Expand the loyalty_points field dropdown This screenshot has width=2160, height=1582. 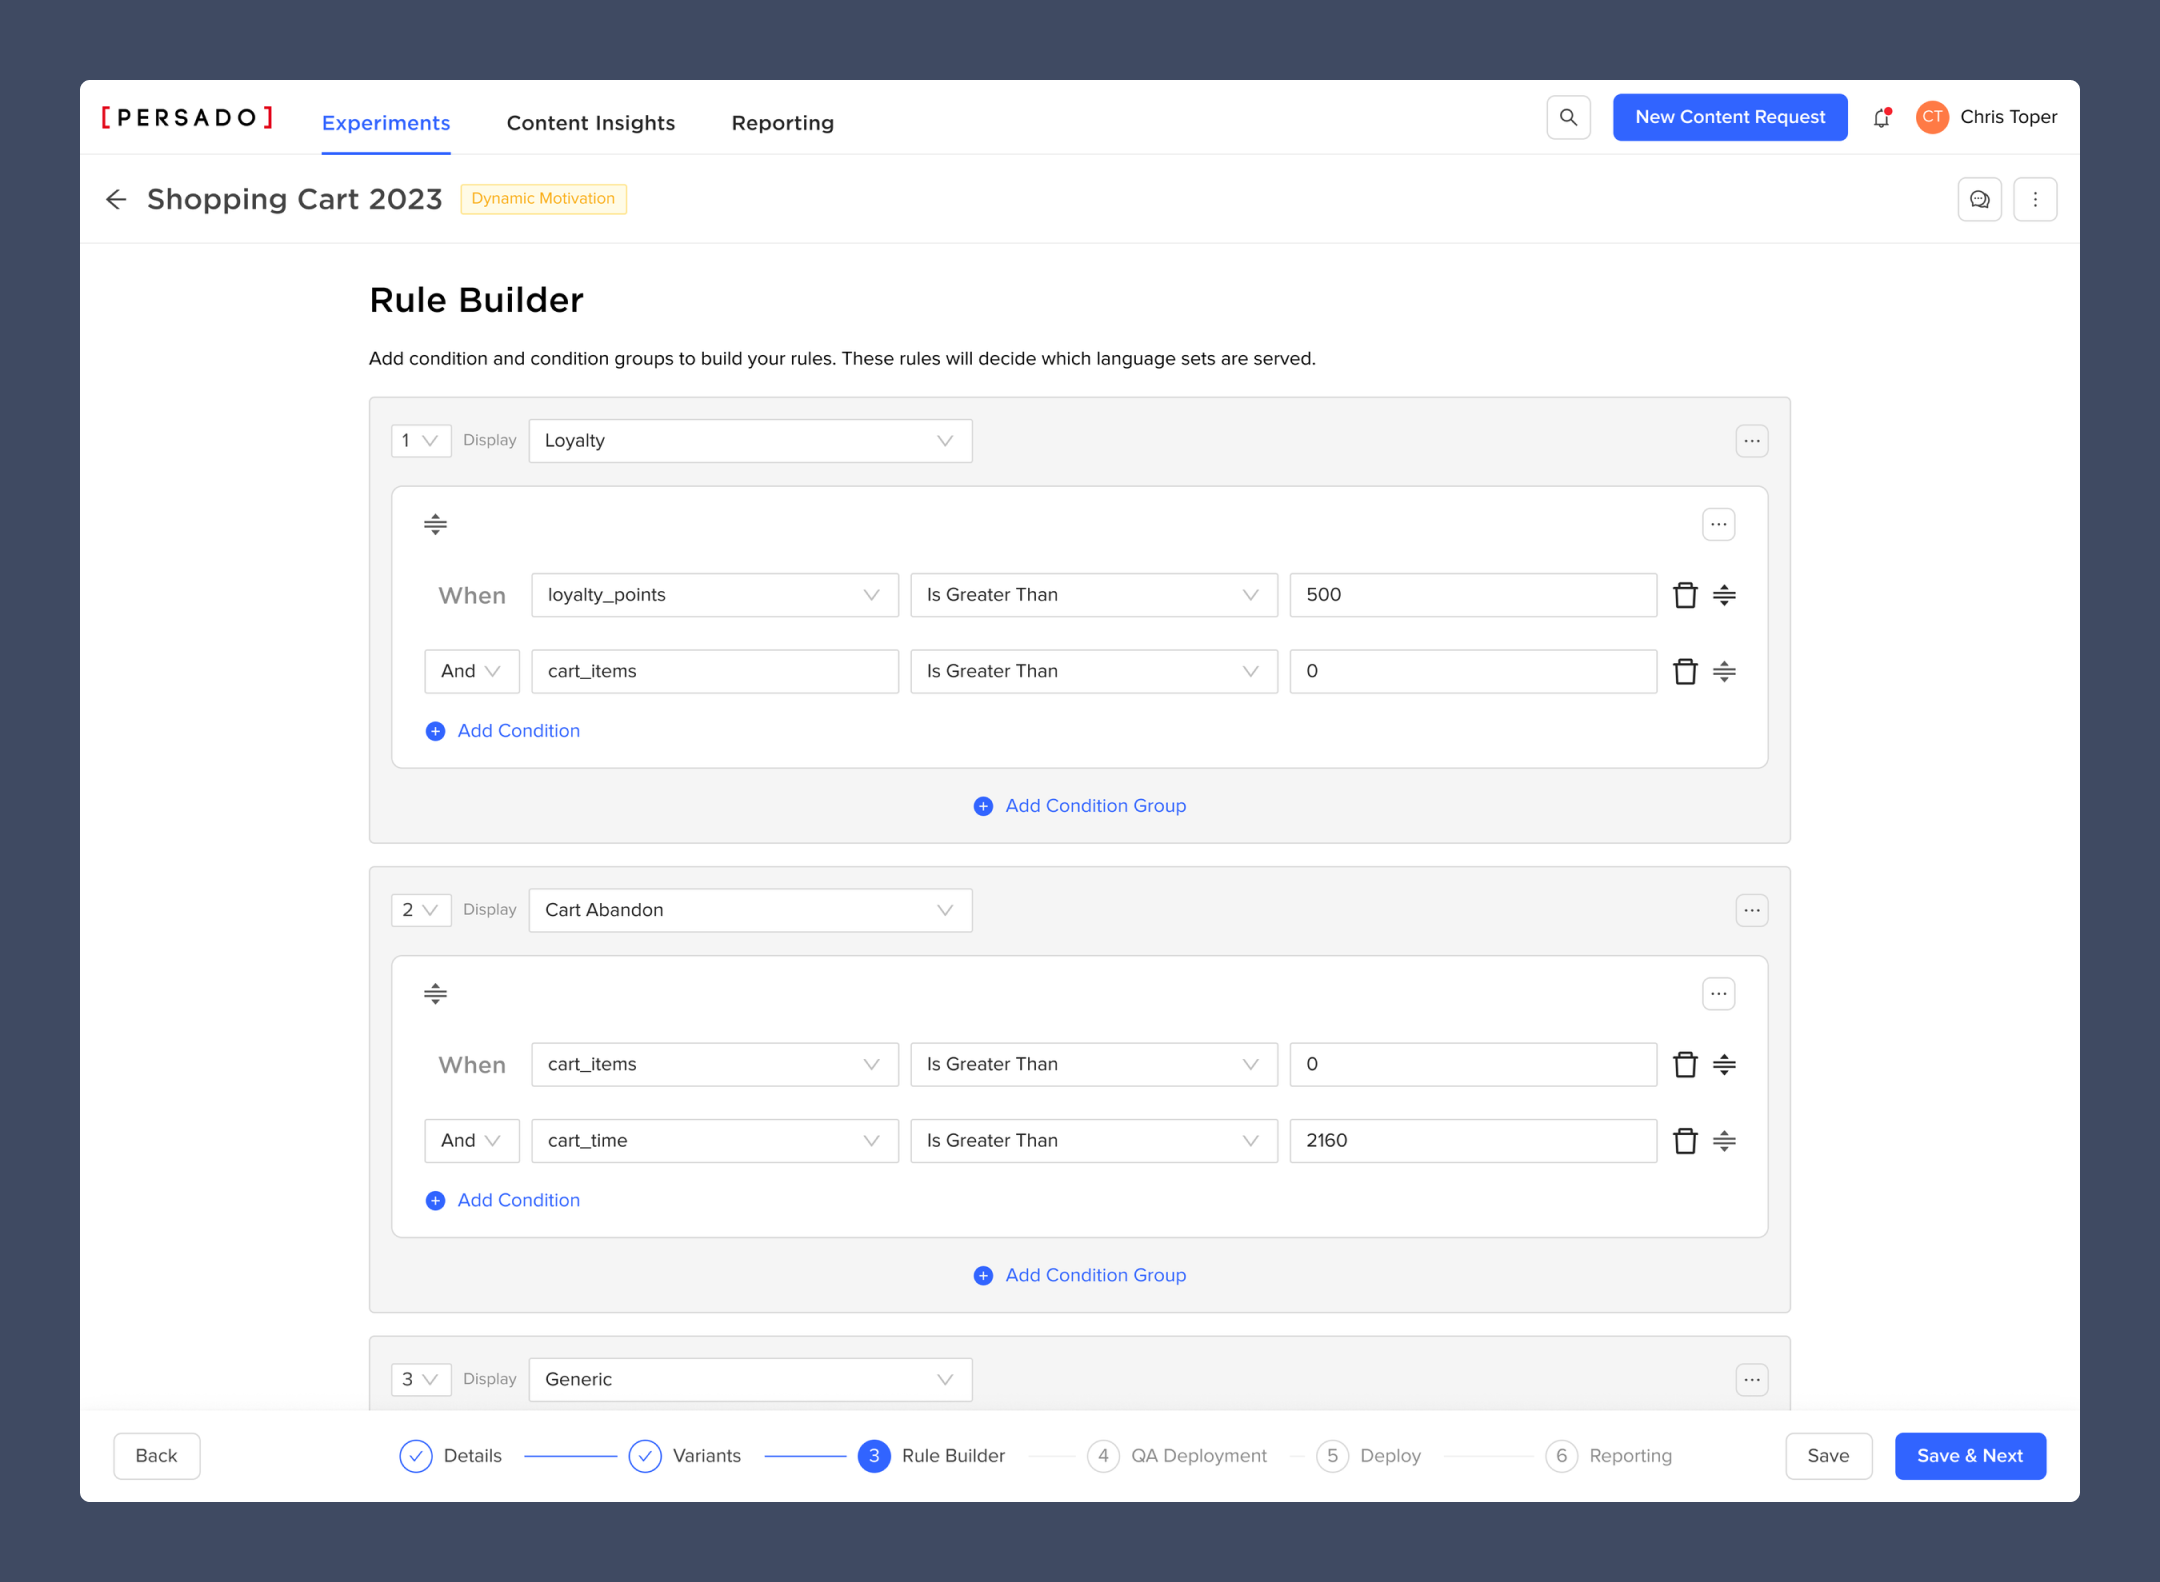pyautogui.click(x=714, y=595)
